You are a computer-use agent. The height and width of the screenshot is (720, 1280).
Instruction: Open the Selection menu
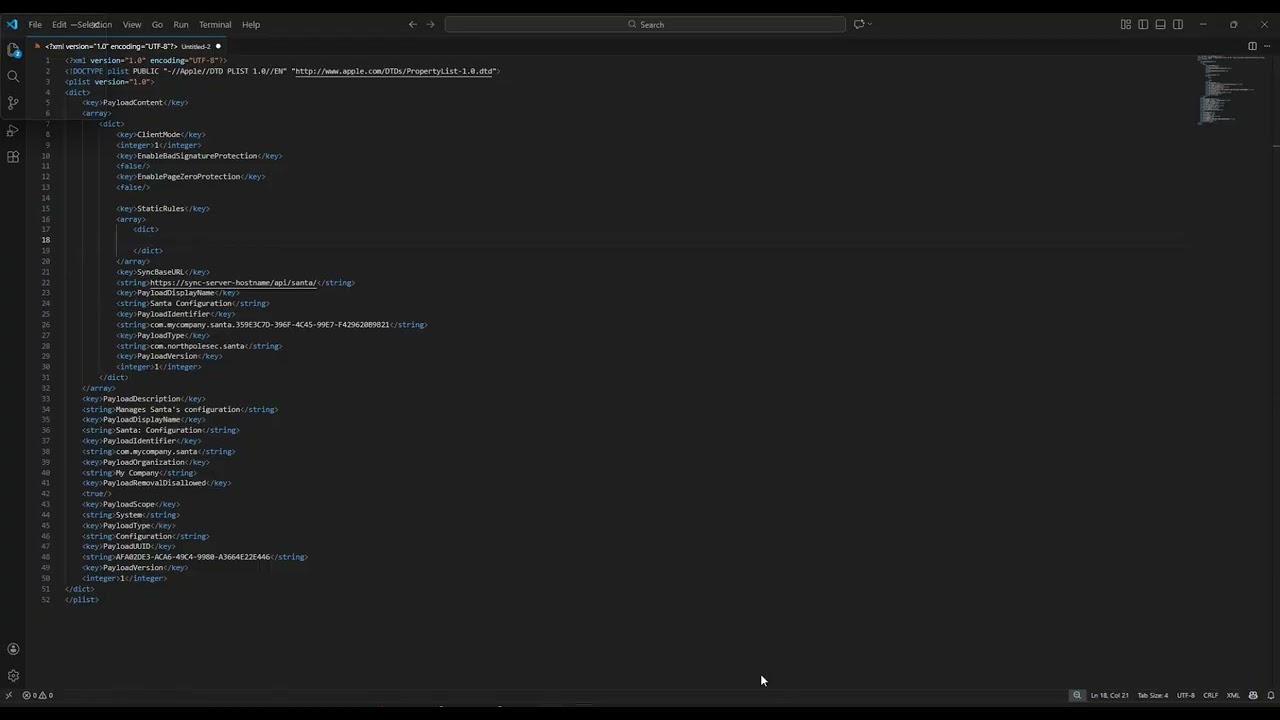tap(93, 24)
